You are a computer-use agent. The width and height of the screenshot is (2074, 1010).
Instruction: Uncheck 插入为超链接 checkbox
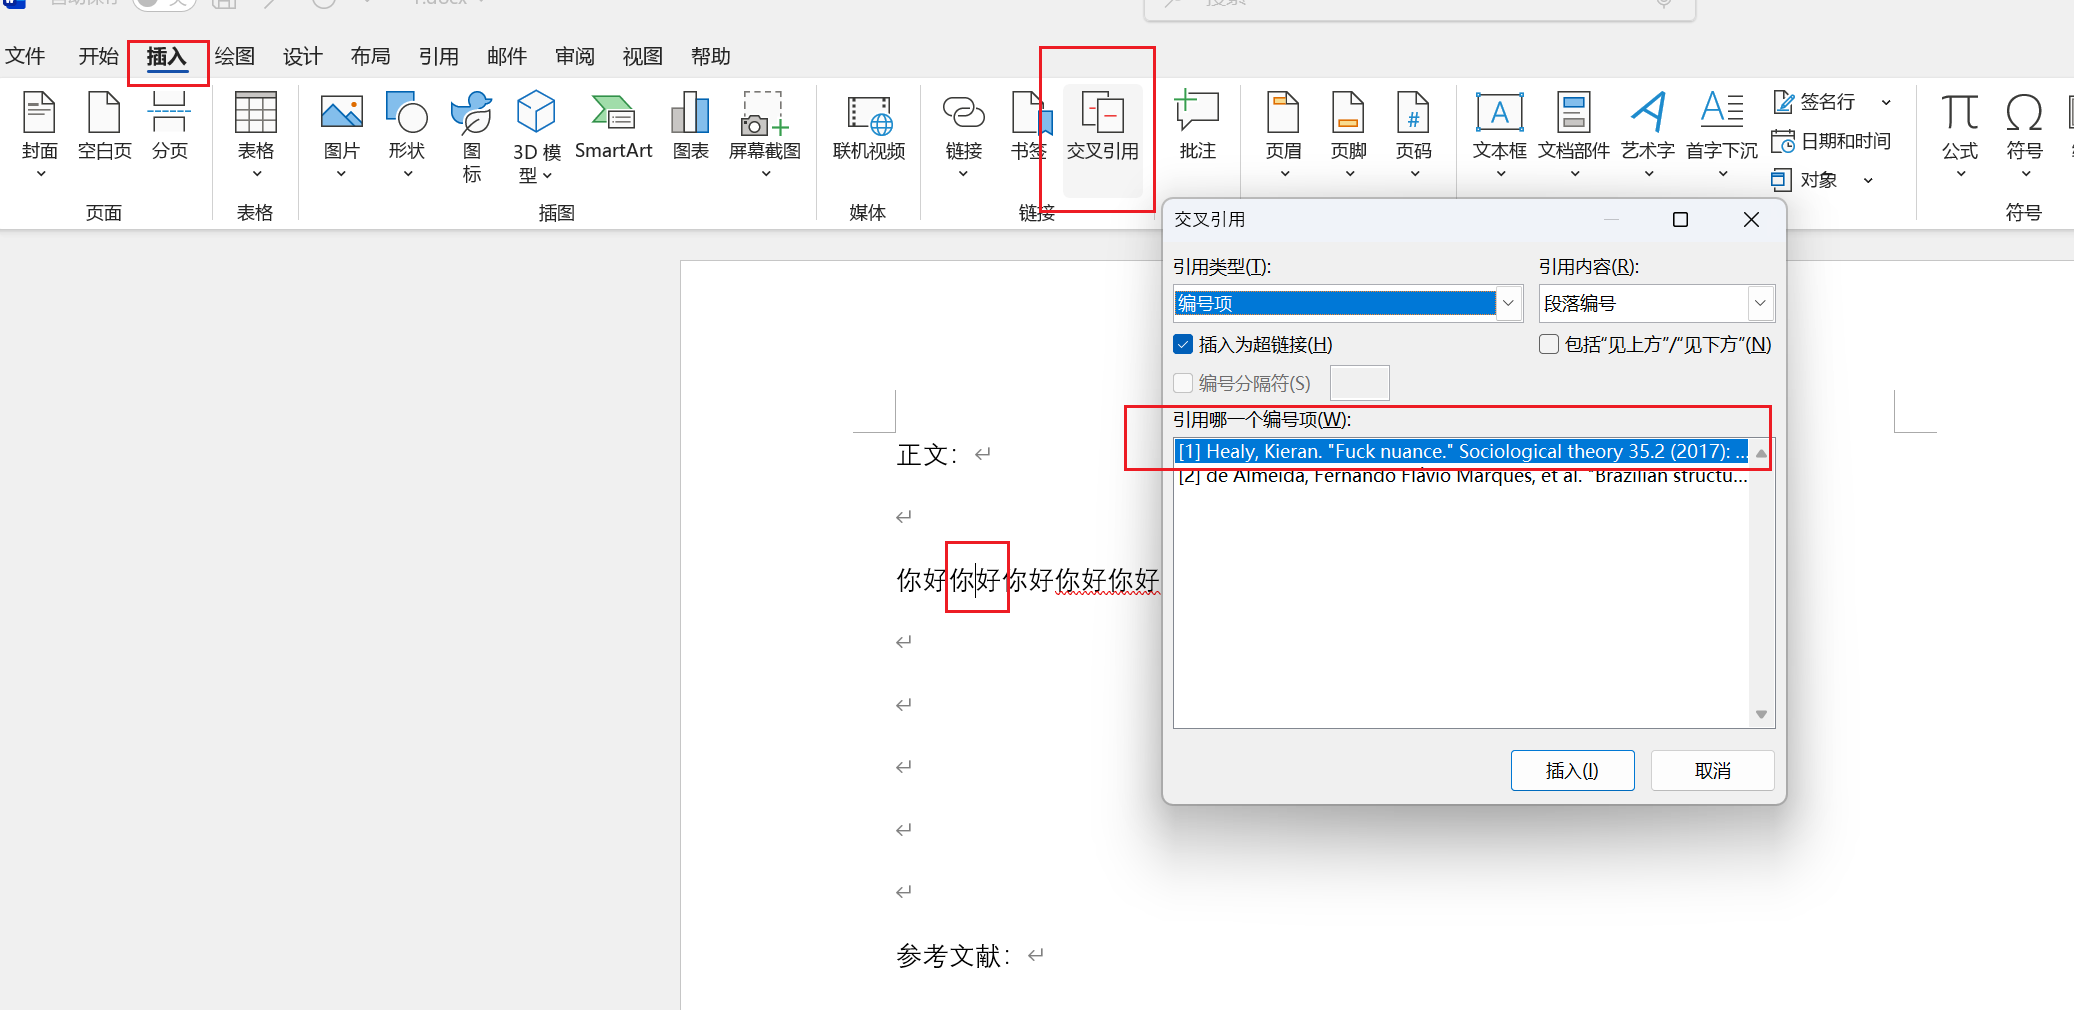pos(1184,345)
